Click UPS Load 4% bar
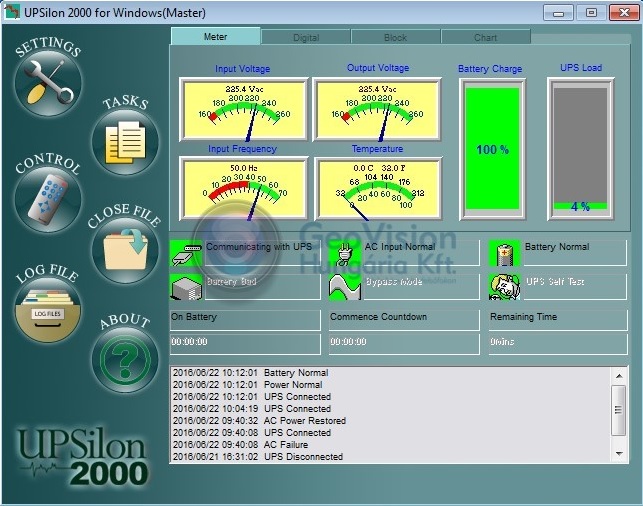The width and height of the screenshot is (643, 506). 581,149
